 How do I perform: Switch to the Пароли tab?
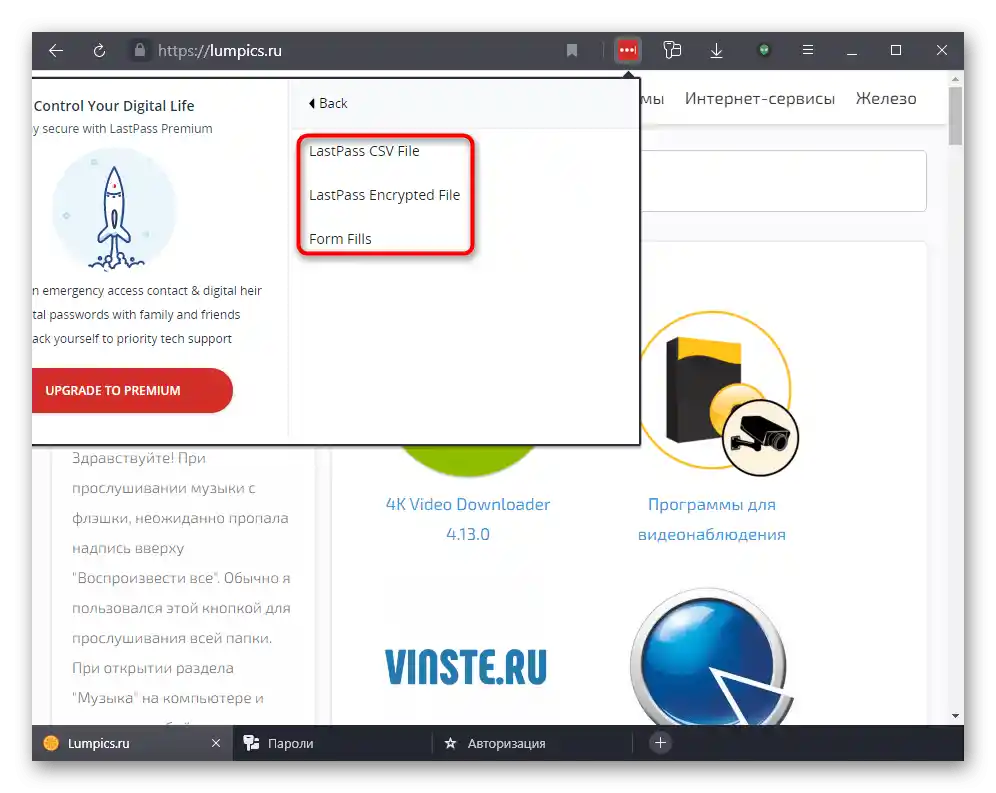pos(332,743)
